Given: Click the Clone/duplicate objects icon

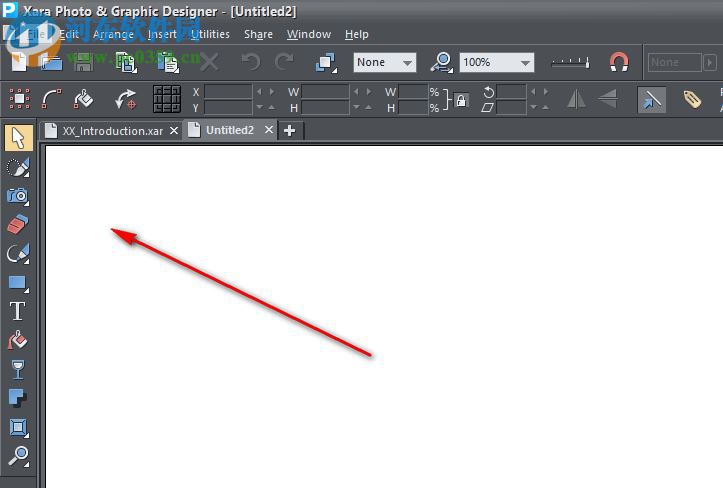Looking at the screenshot, I should (x=326, y=62).
